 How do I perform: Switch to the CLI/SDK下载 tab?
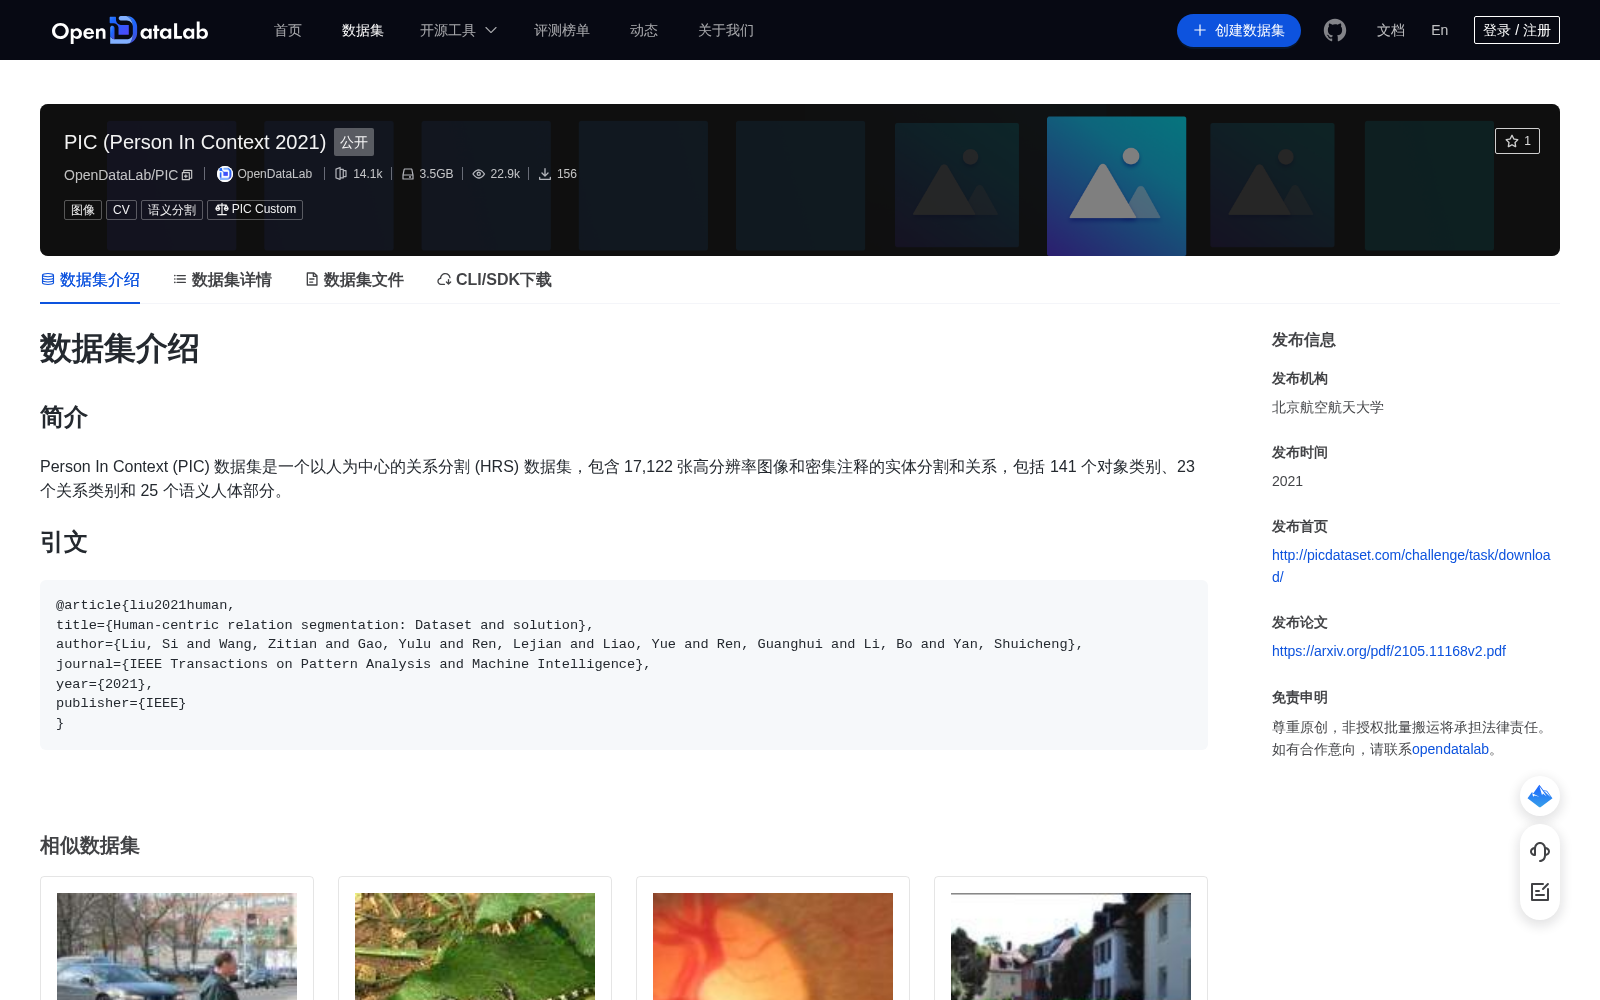pos(494,280)
